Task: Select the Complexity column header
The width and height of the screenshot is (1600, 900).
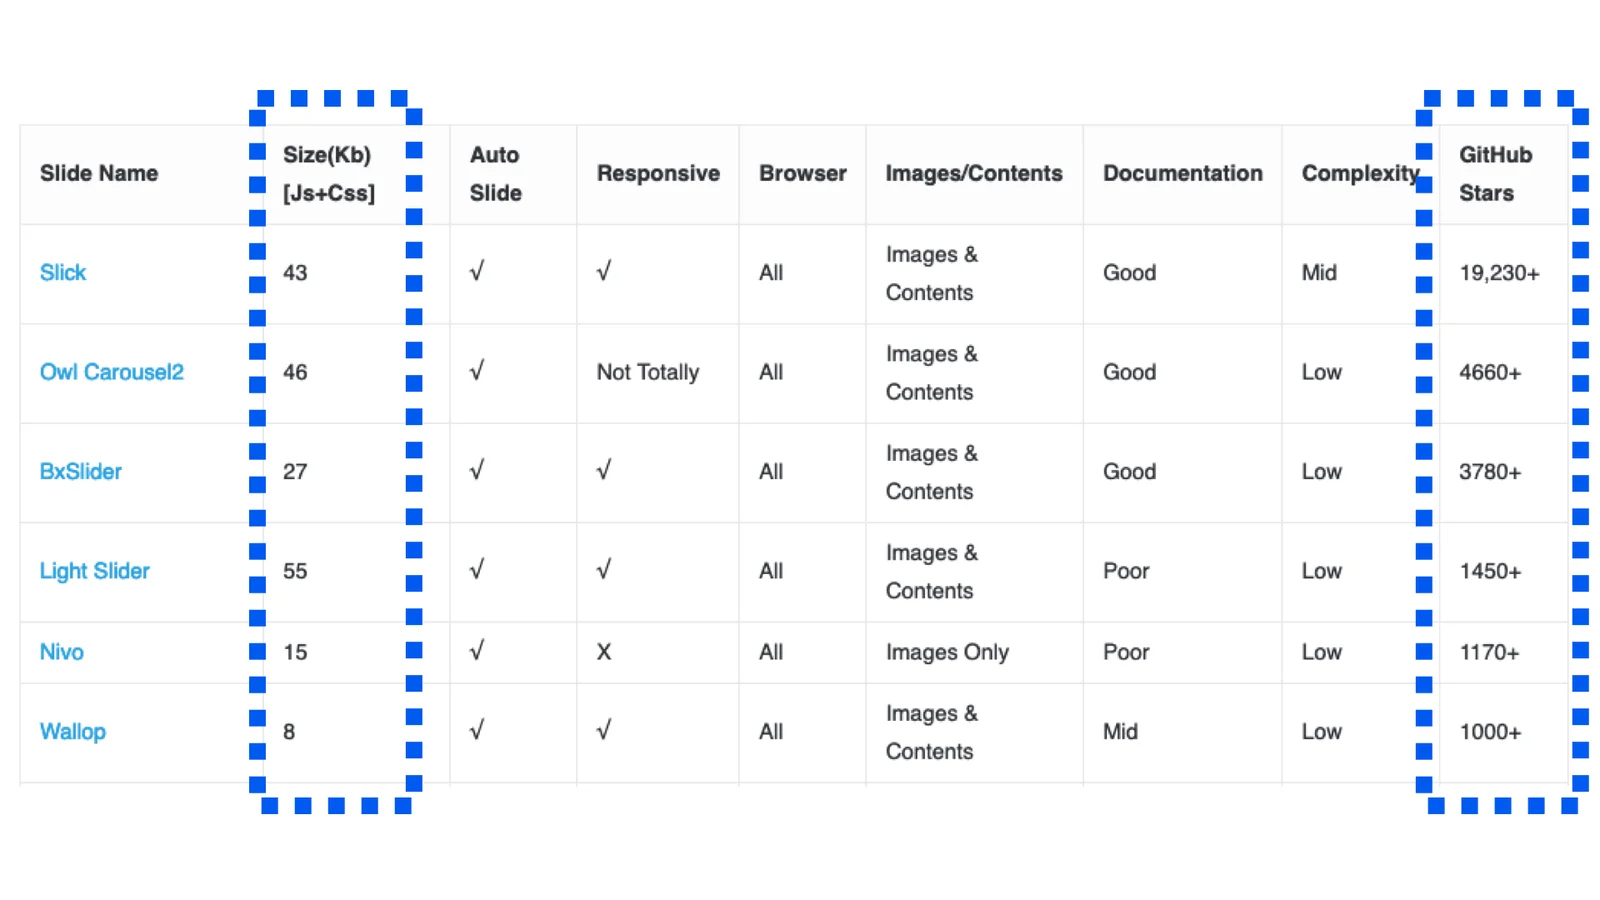Action: click(1360, 174)
